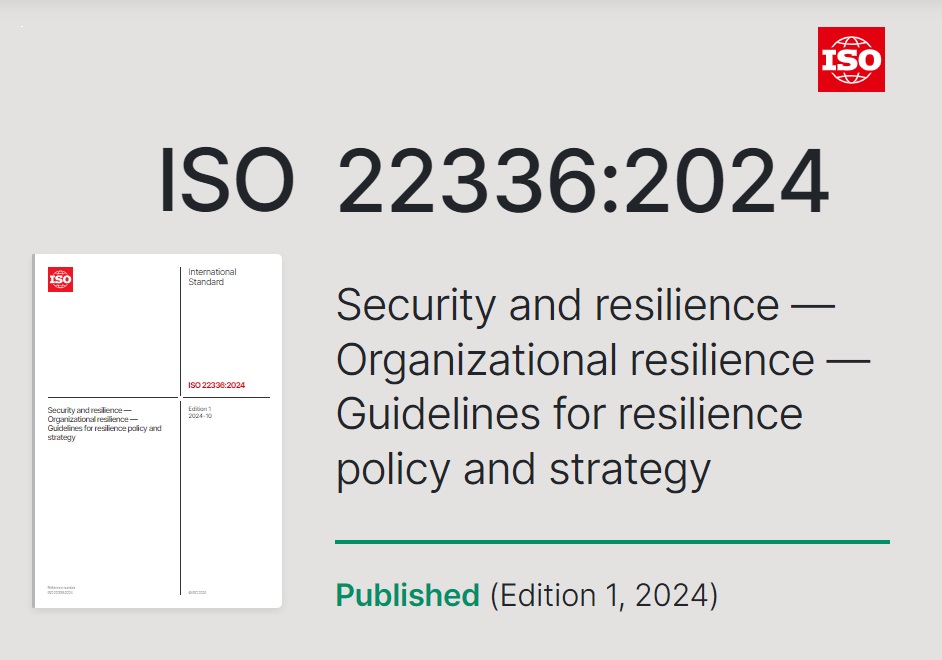Click the ISO logo on document cover

tap(60, 279)
